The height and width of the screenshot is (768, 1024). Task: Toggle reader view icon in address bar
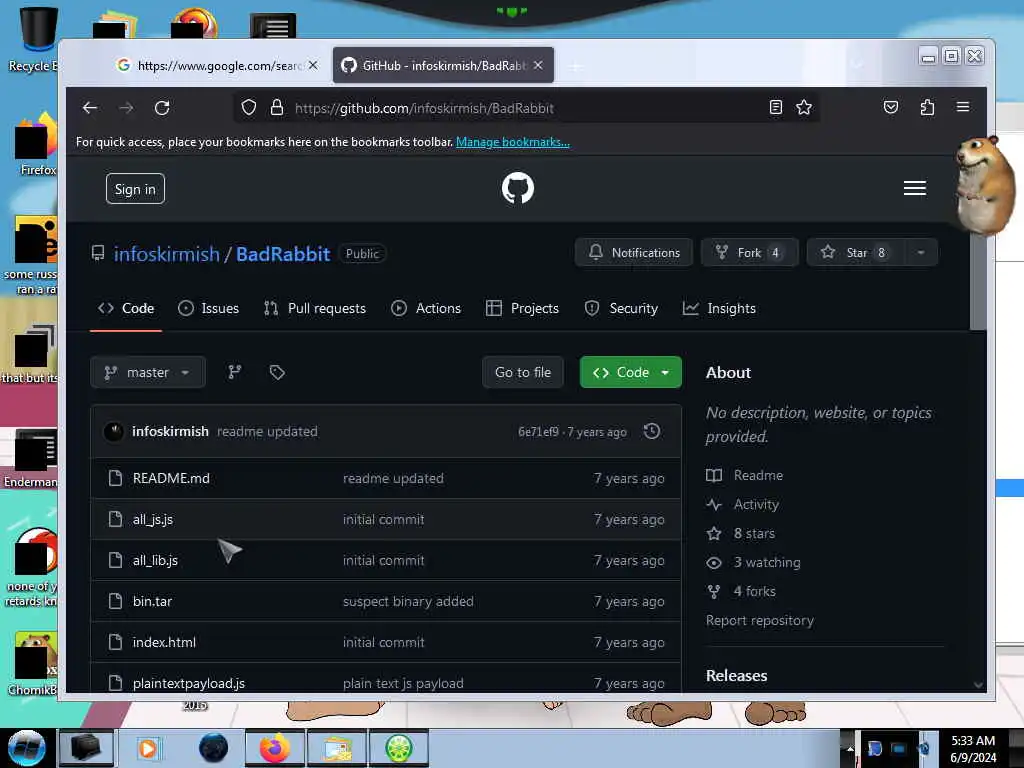[776, 108]
